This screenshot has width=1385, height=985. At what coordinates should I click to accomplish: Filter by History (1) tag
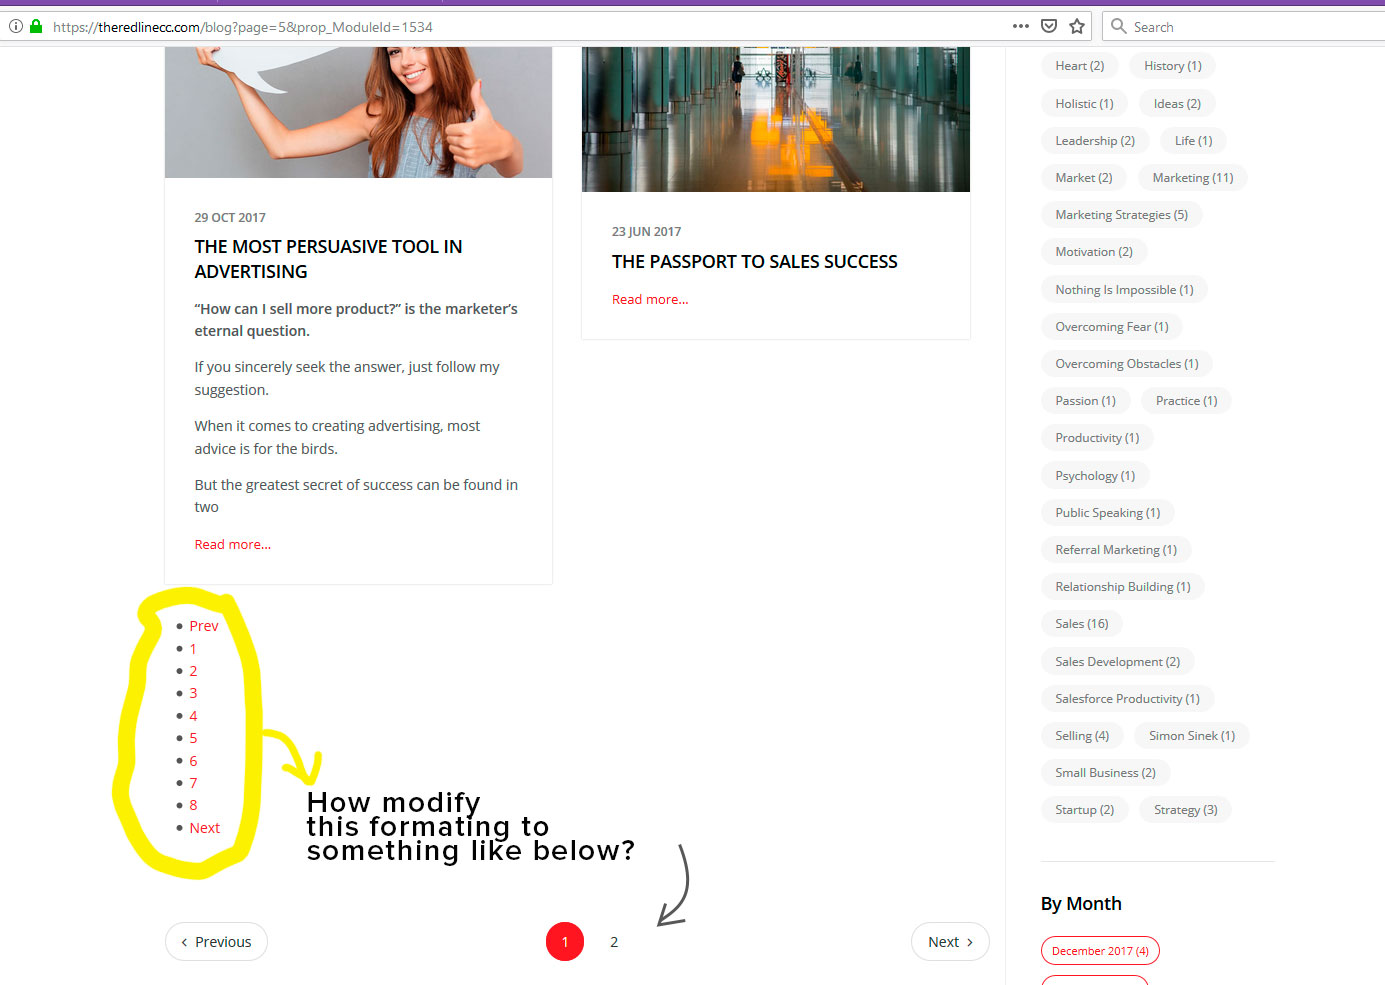click(1173, 66)
